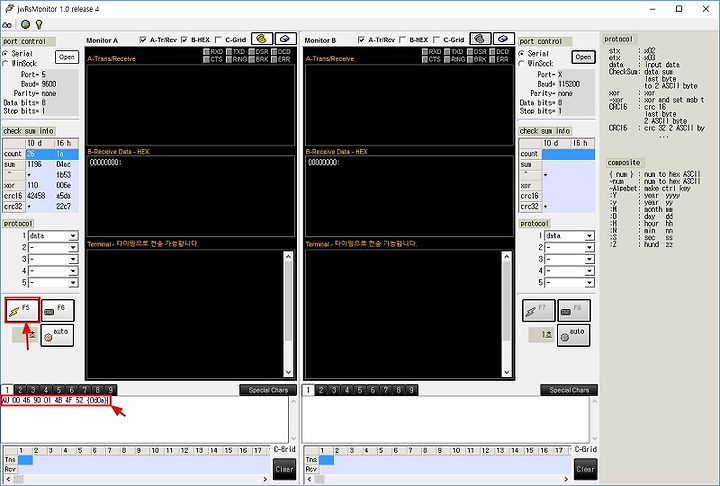
Task: Open left protocol dropdown 4
Action: point(73,271)
